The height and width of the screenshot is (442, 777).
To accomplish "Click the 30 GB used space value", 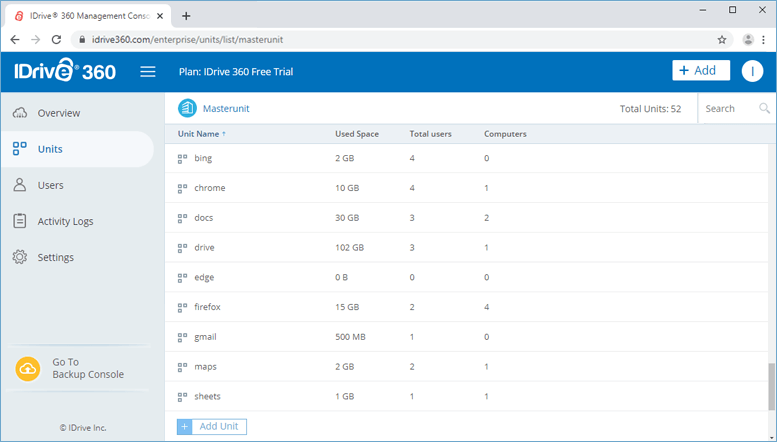I will [347, 218].
